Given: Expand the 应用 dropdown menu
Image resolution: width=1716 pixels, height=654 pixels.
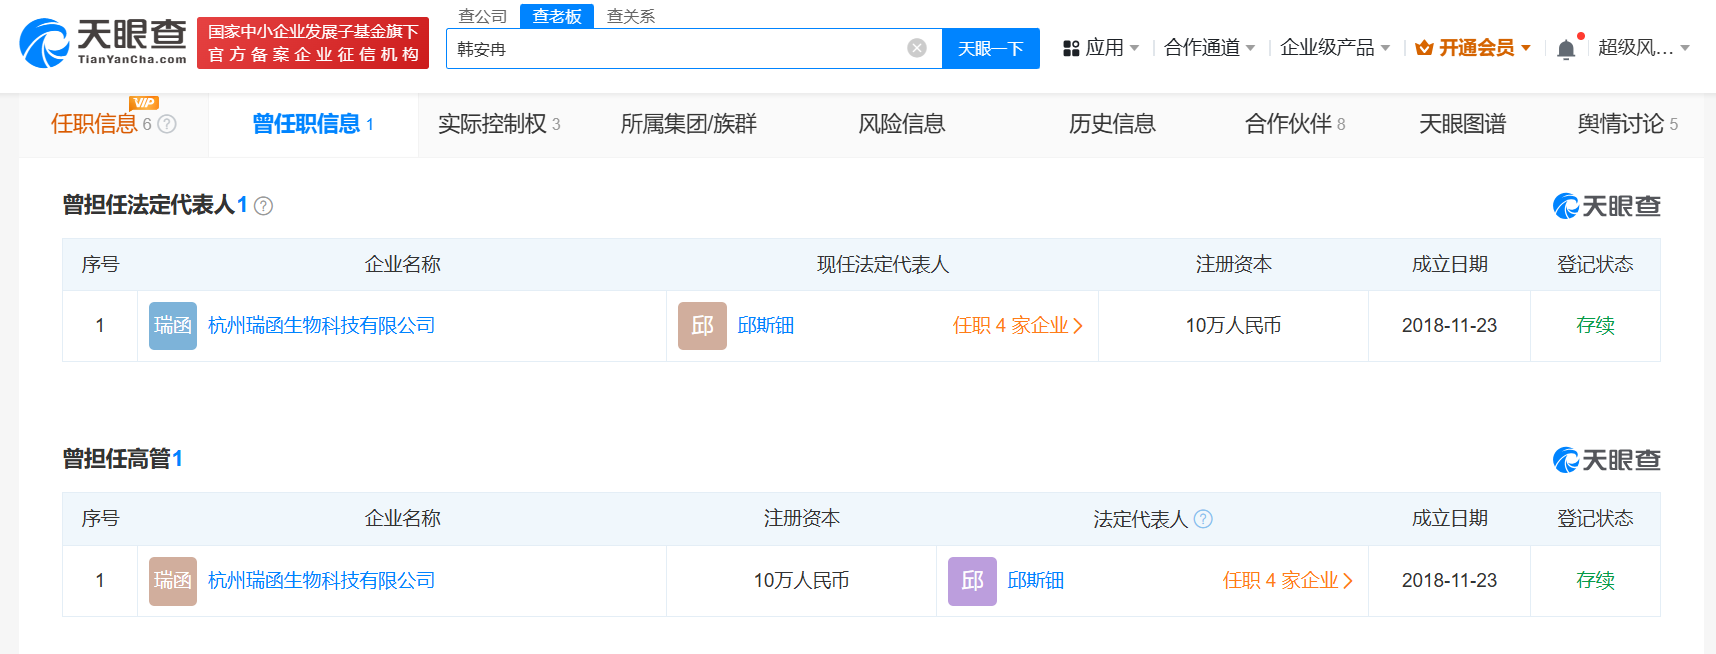Looking at the screenshot, I should (x=1135, y=48).
